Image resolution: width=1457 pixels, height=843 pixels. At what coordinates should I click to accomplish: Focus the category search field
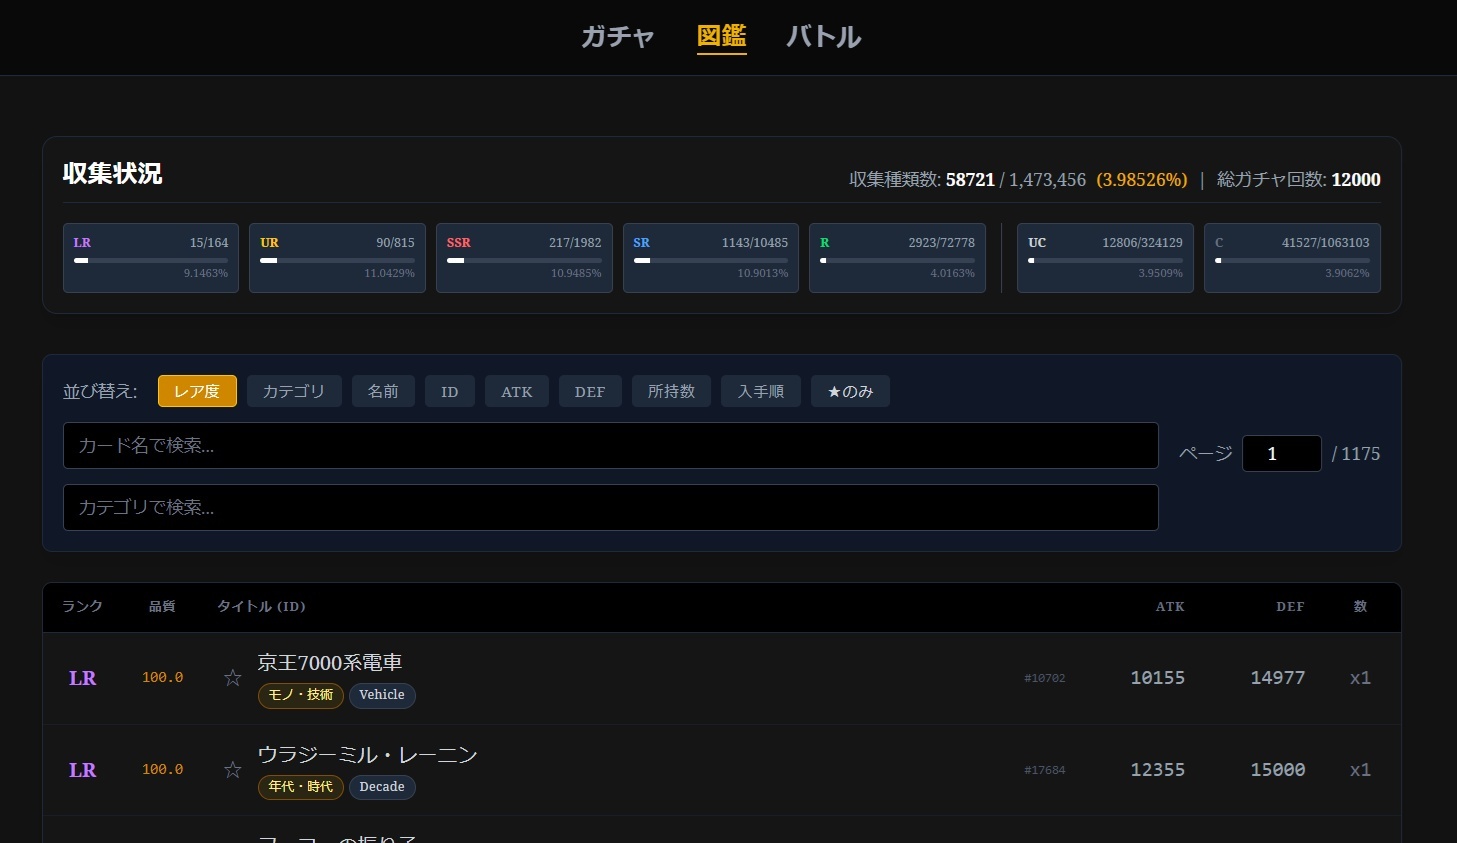coord(610,508)
